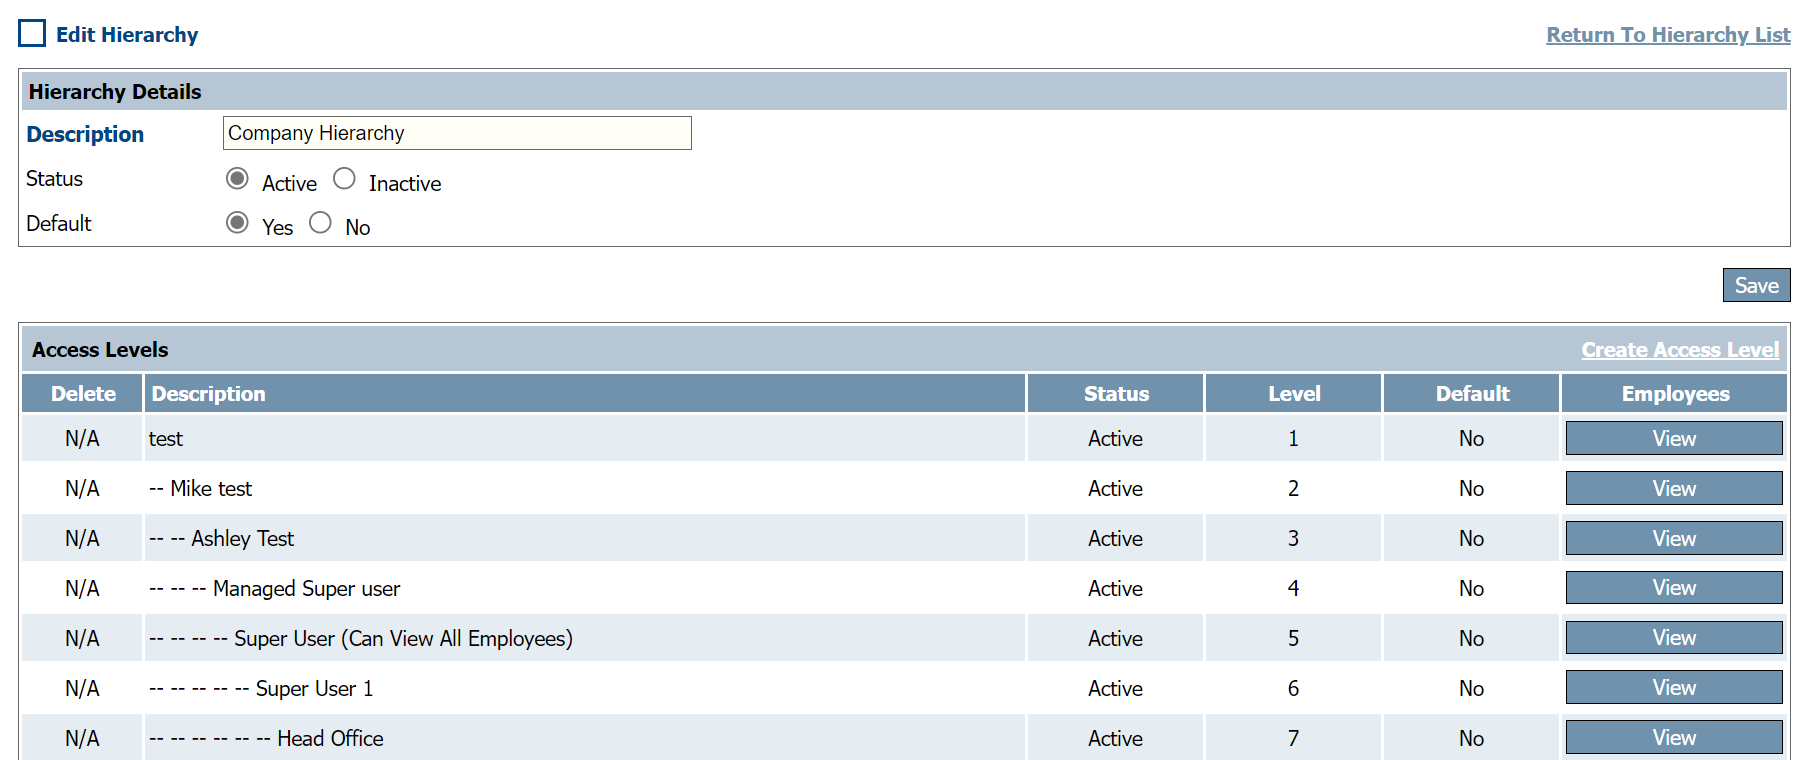Select the '-- Mike test' description cell
This screenshot has height=760, width=1804.
pos(585,488)
